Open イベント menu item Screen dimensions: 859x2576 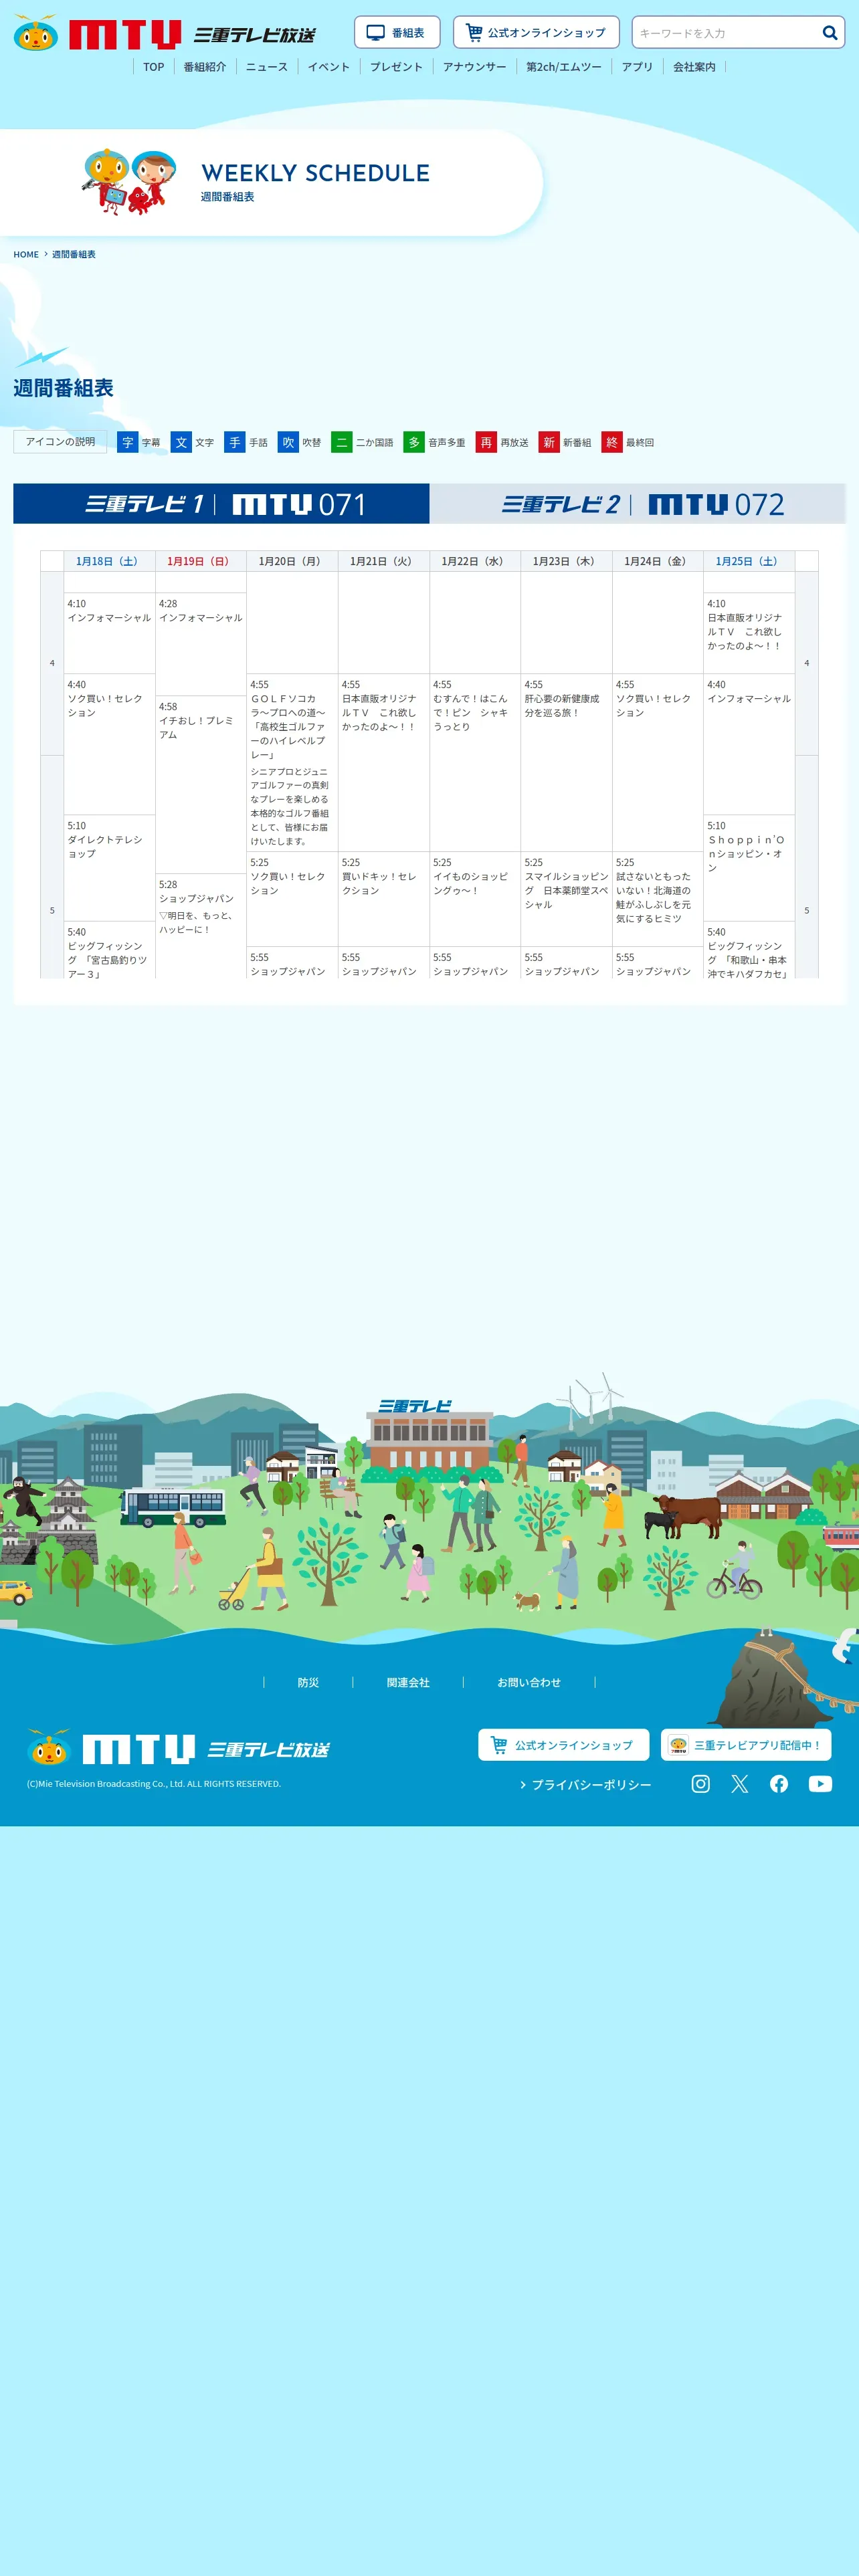(329, 67)
